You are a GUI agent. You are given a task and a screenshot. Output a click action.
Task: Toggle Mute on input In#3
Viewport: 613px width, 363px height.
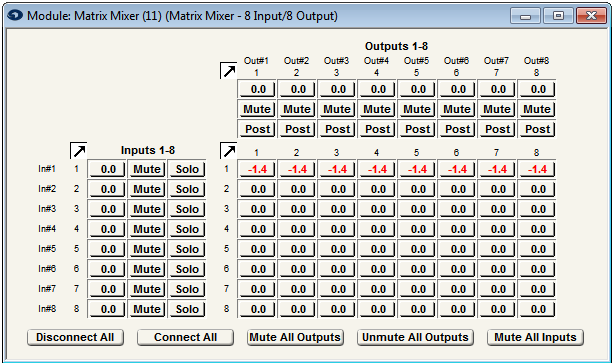pos(147,209)
